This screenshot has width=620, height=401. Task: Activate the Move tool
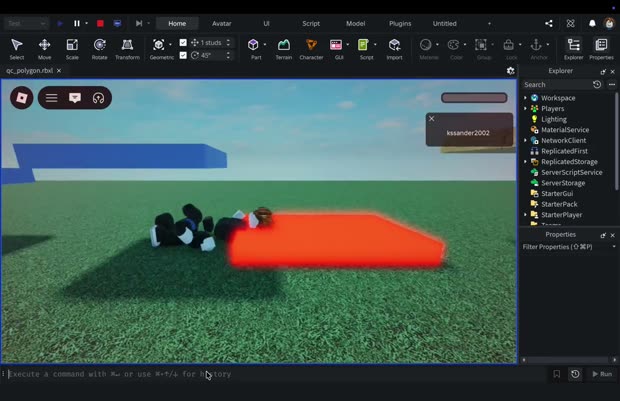coord(44,49)
